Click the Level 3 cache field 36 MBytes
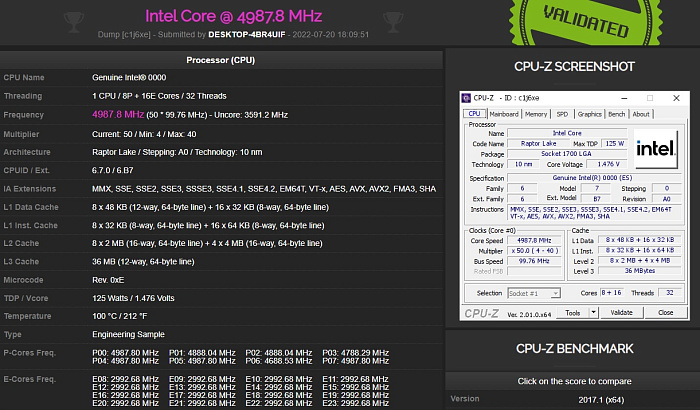This screenshot has height=410, width=700. (639, 271)
